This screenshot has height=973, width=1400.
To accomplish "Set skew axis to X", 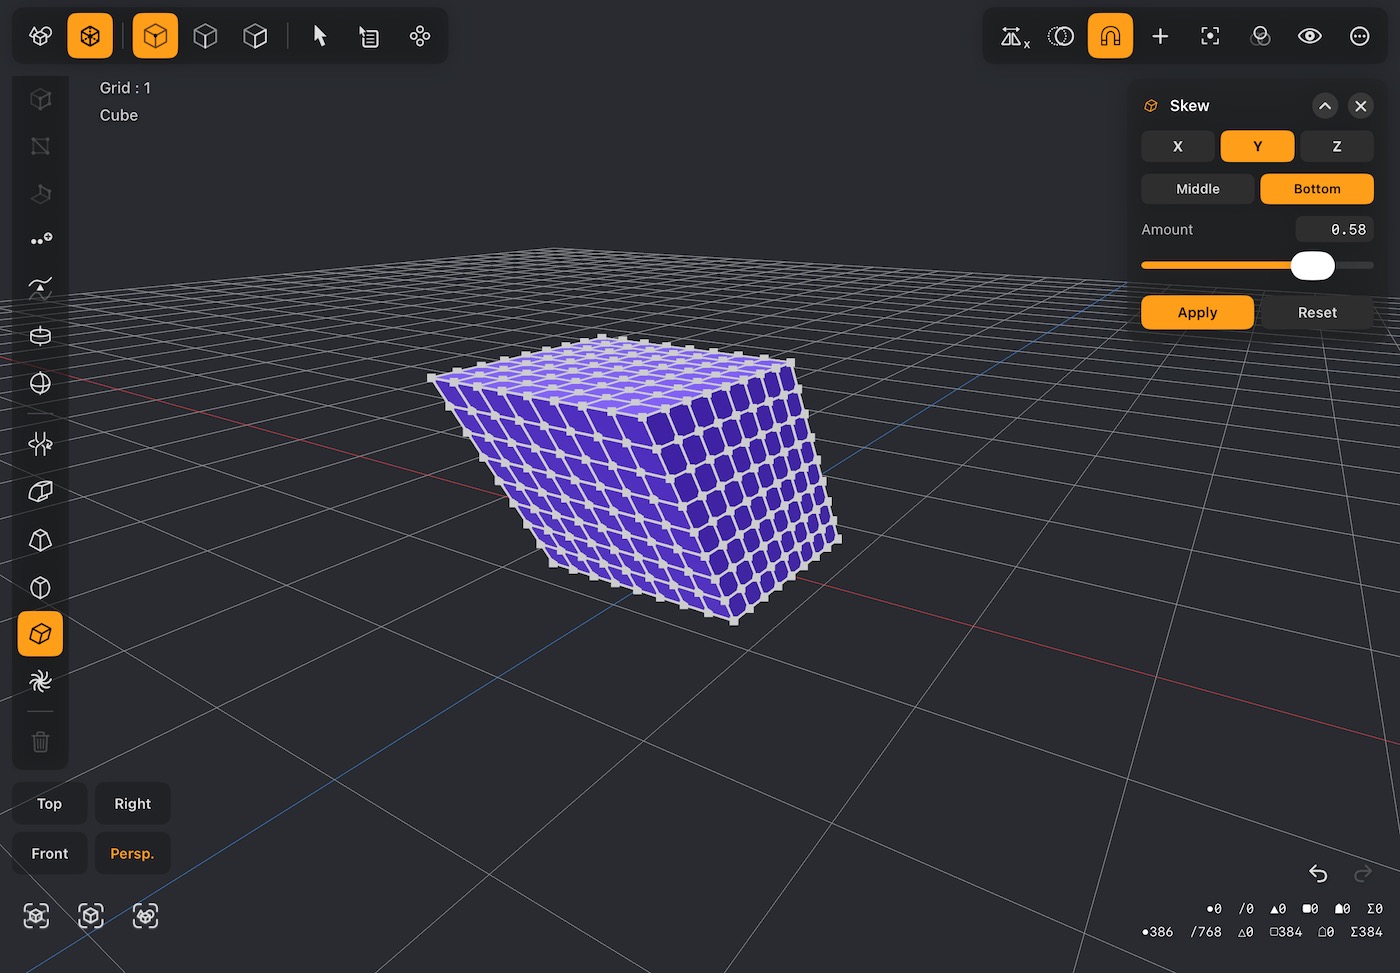I will coord(1178,146).
